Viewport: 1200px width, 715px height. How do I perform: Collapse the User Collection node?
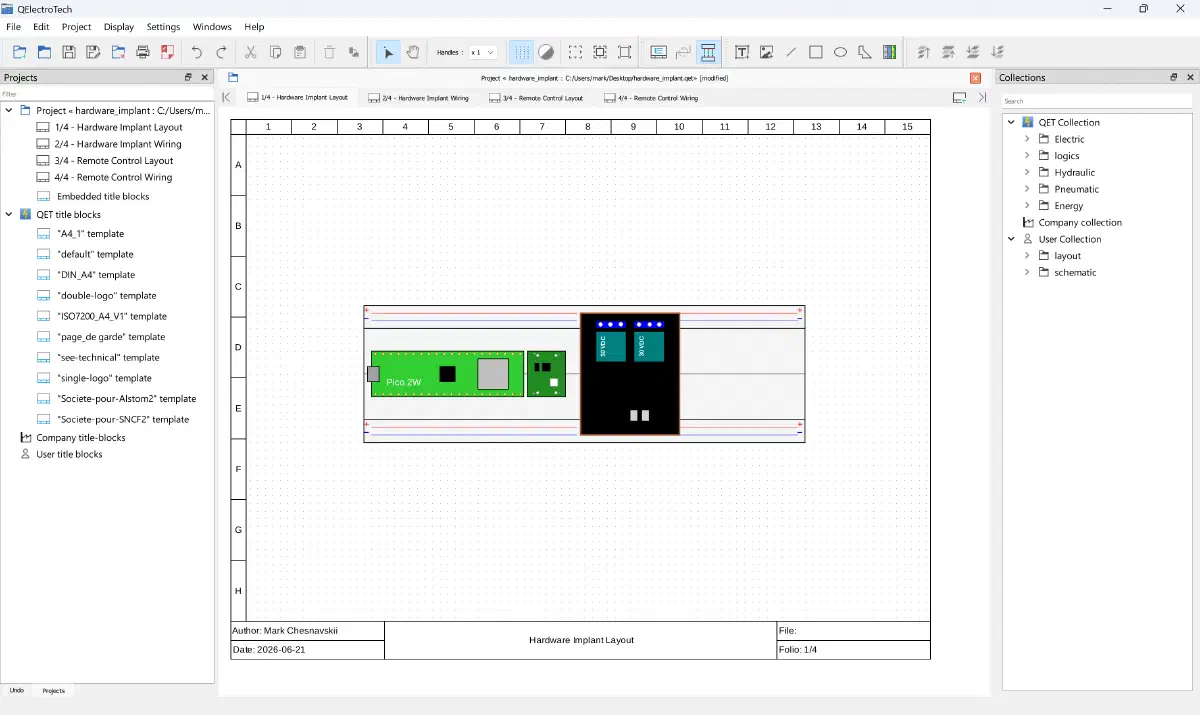(x=1011, y=239)
